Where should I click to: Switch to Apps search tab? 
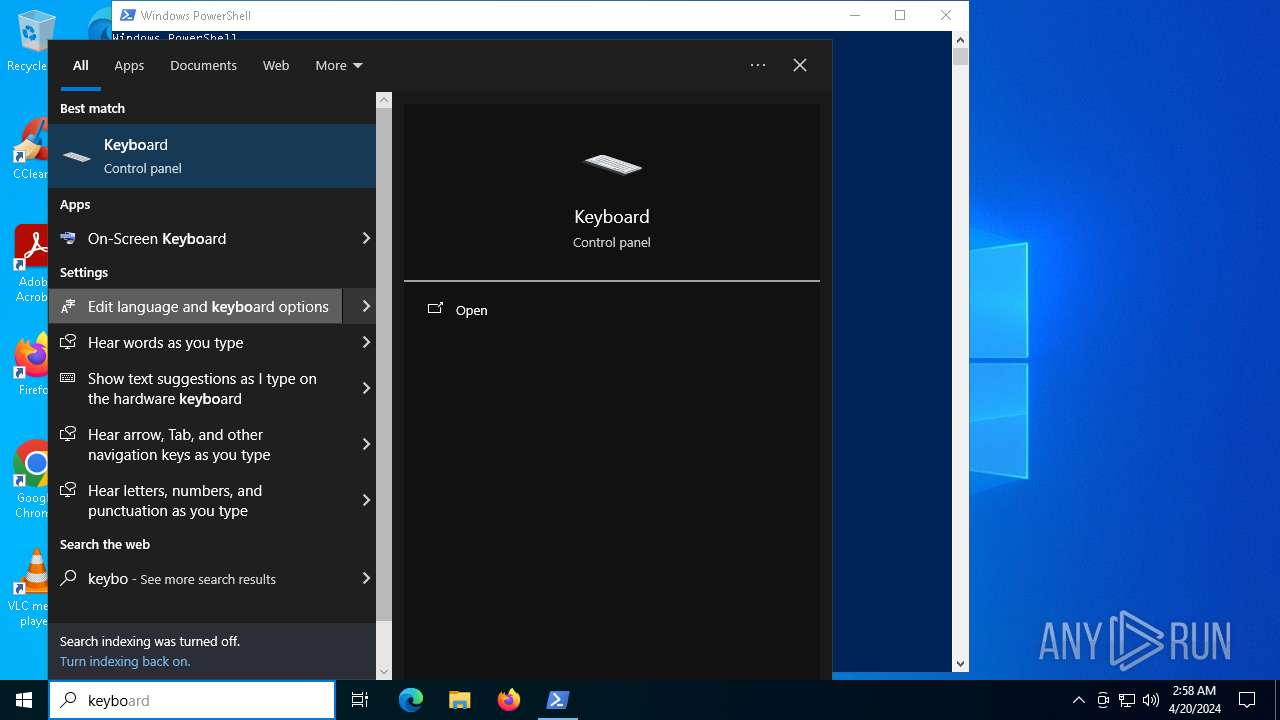click(129, 65)
